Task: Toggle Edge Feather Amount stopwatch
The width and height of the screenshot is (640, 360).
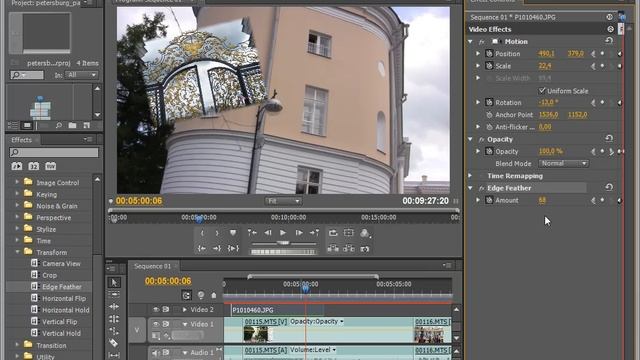Action: tap(489, 200)
